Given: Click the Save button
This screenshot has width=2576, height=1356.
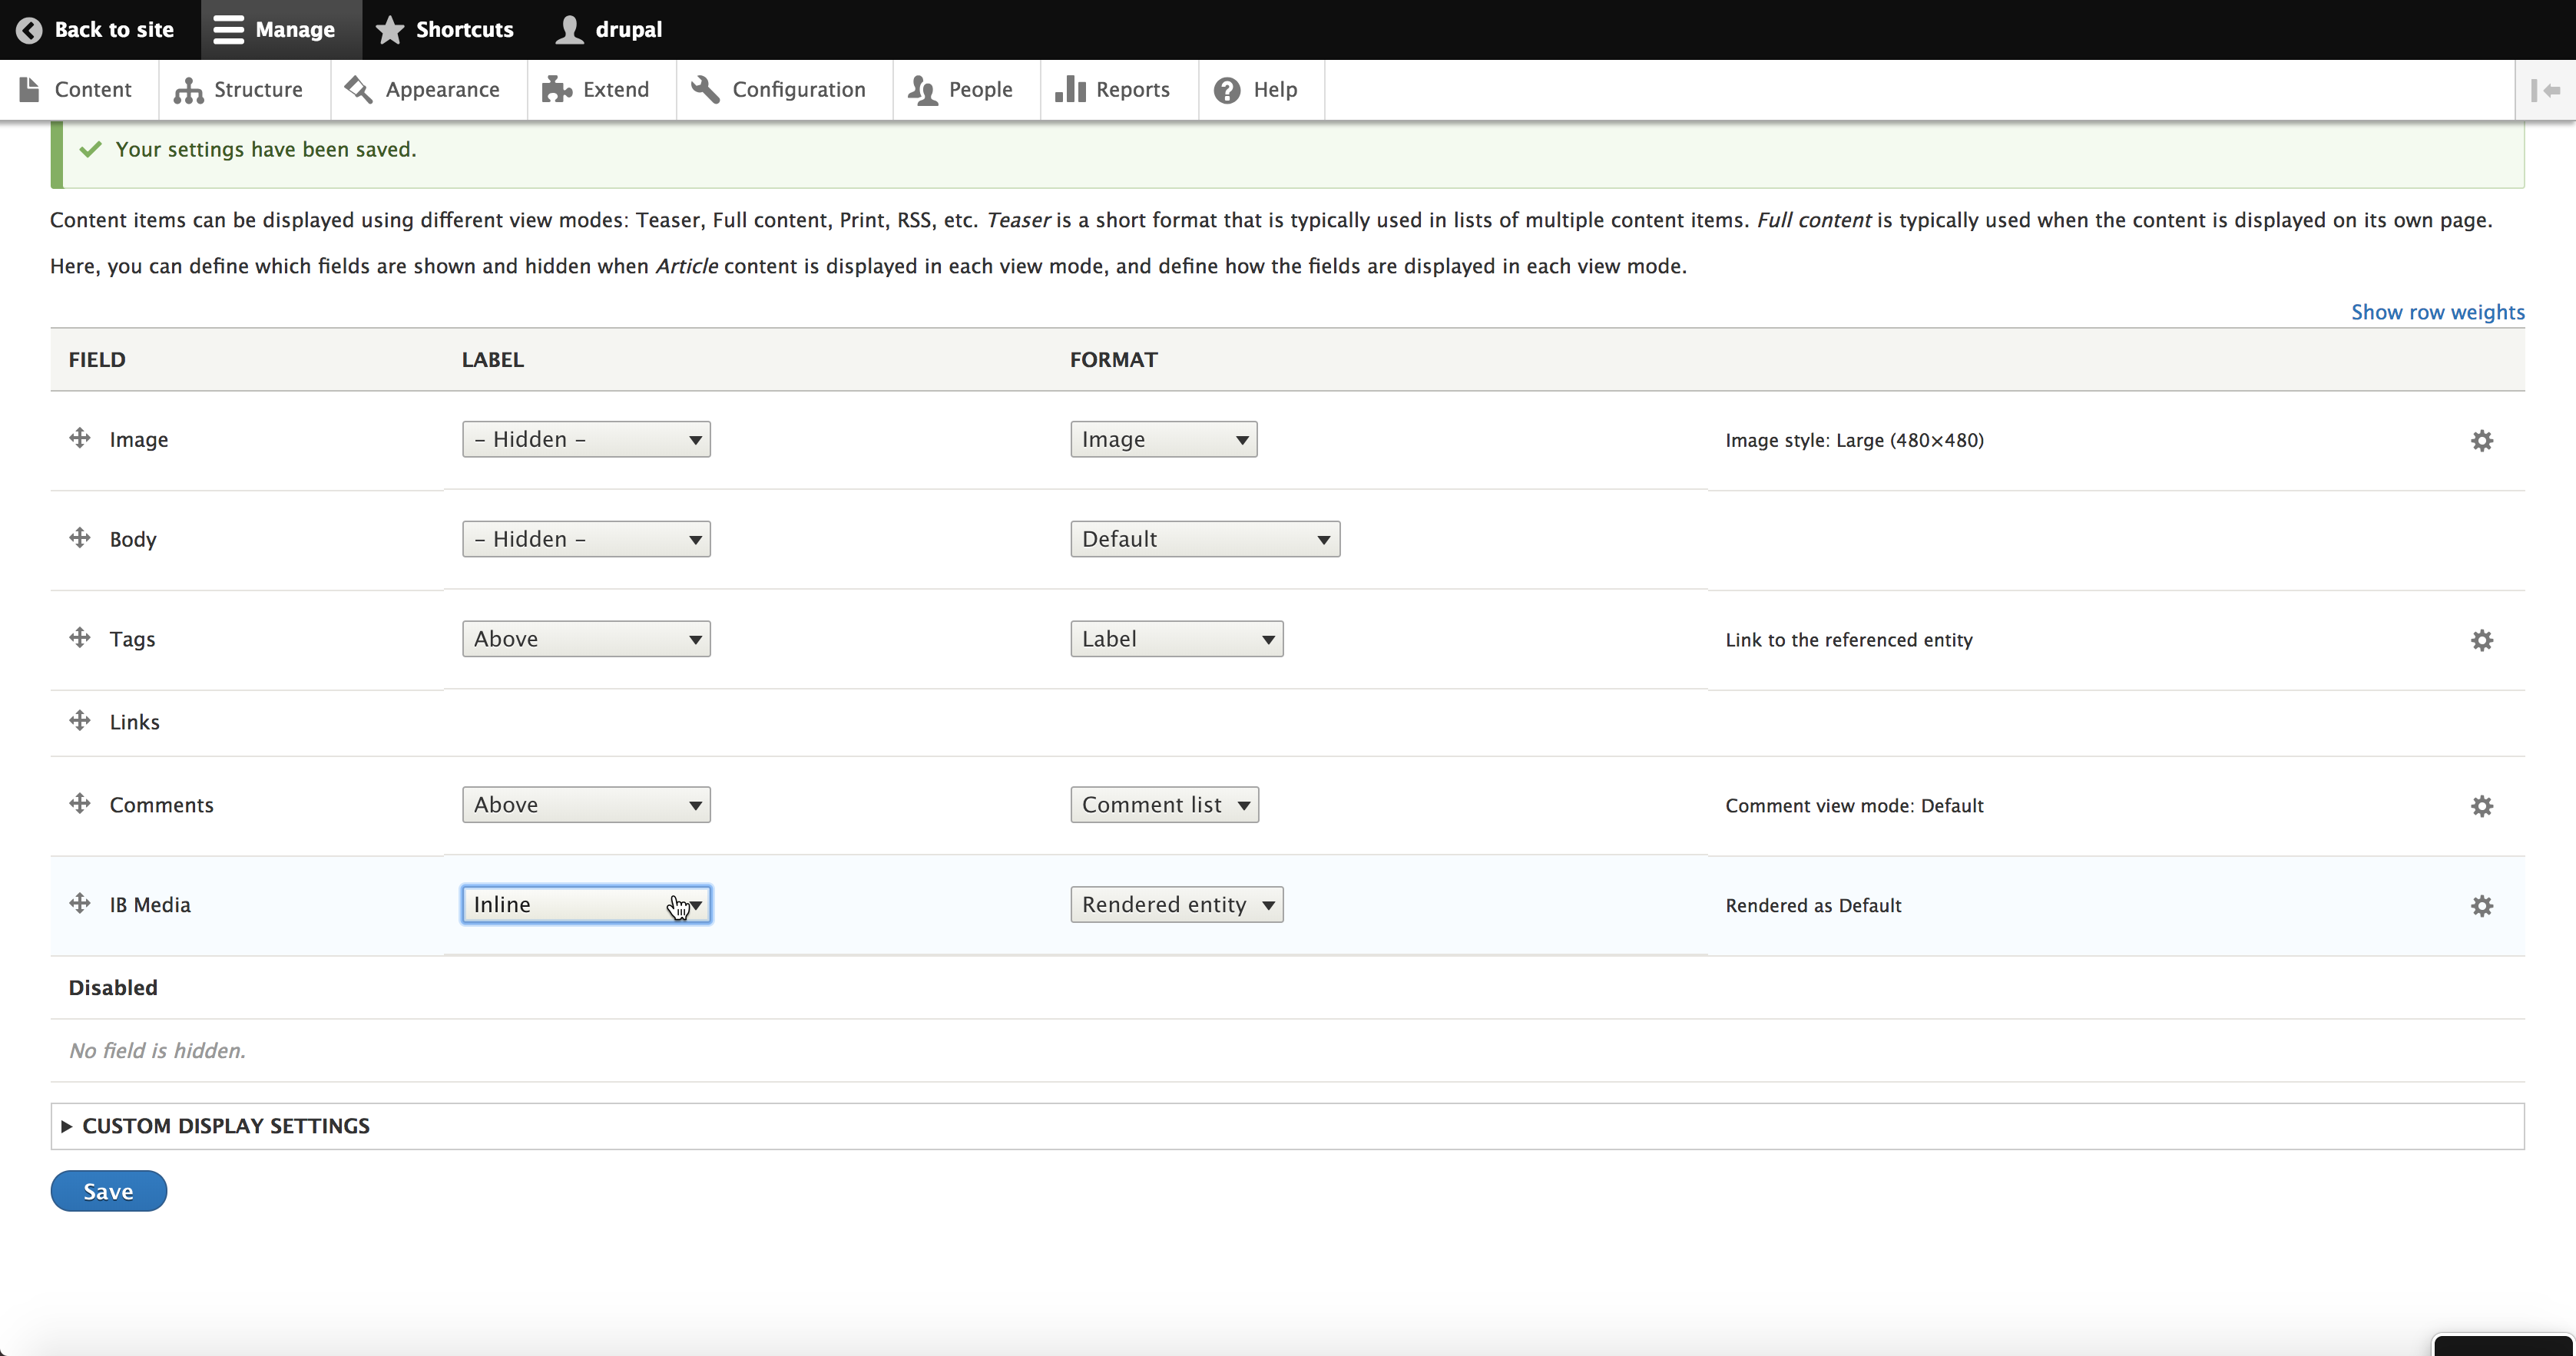Looking at the screenshot, I should (x=108, y=1191).
